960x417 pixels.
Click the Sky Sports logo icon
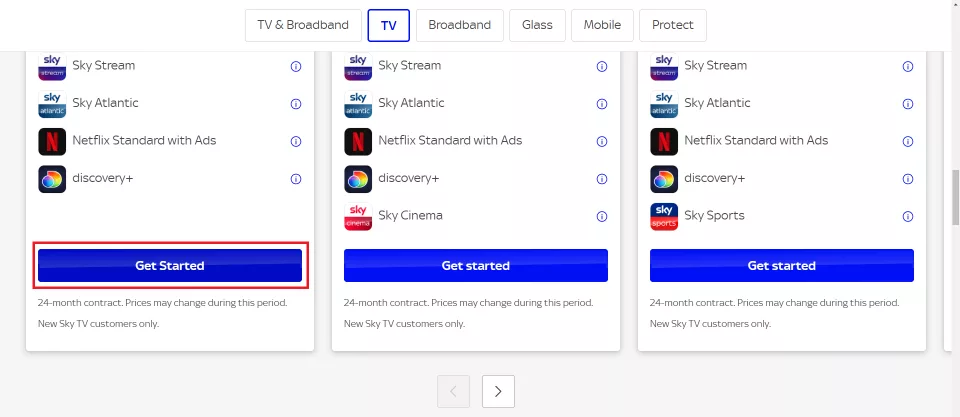[x=664, y=216]
